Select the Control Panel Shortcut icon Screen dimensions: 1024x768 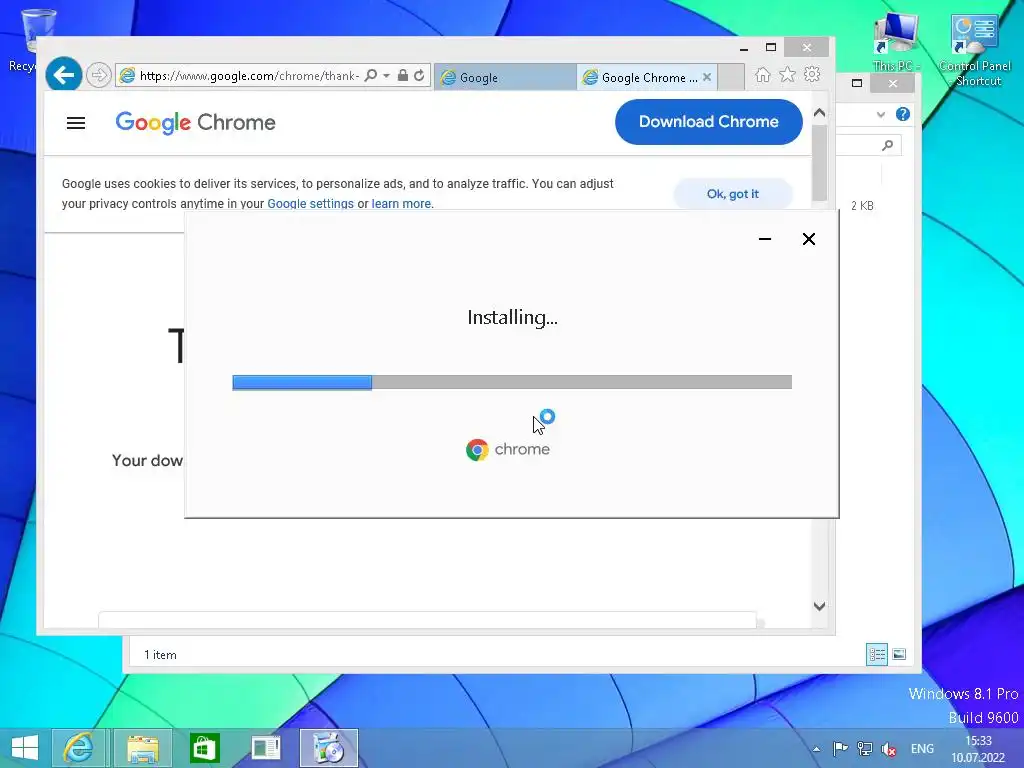975,51
